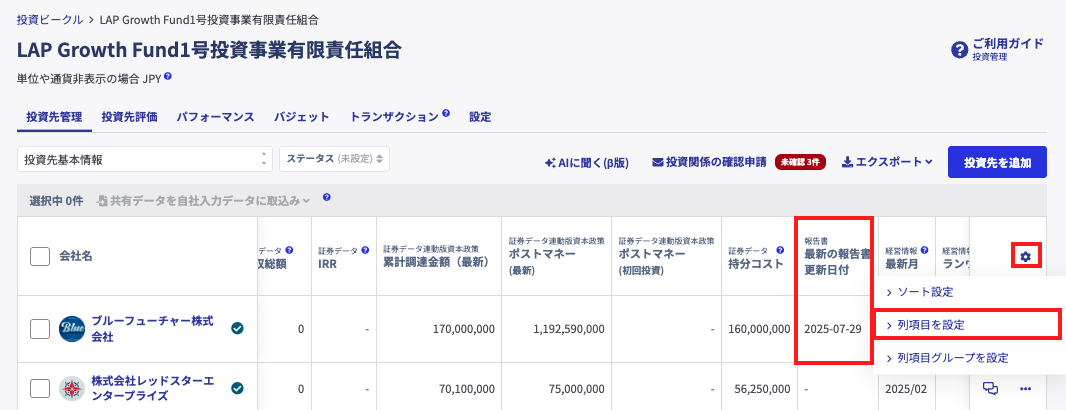Expand the エクスポート dropdown
This screenshot has height=410, width=1066.
887,161
